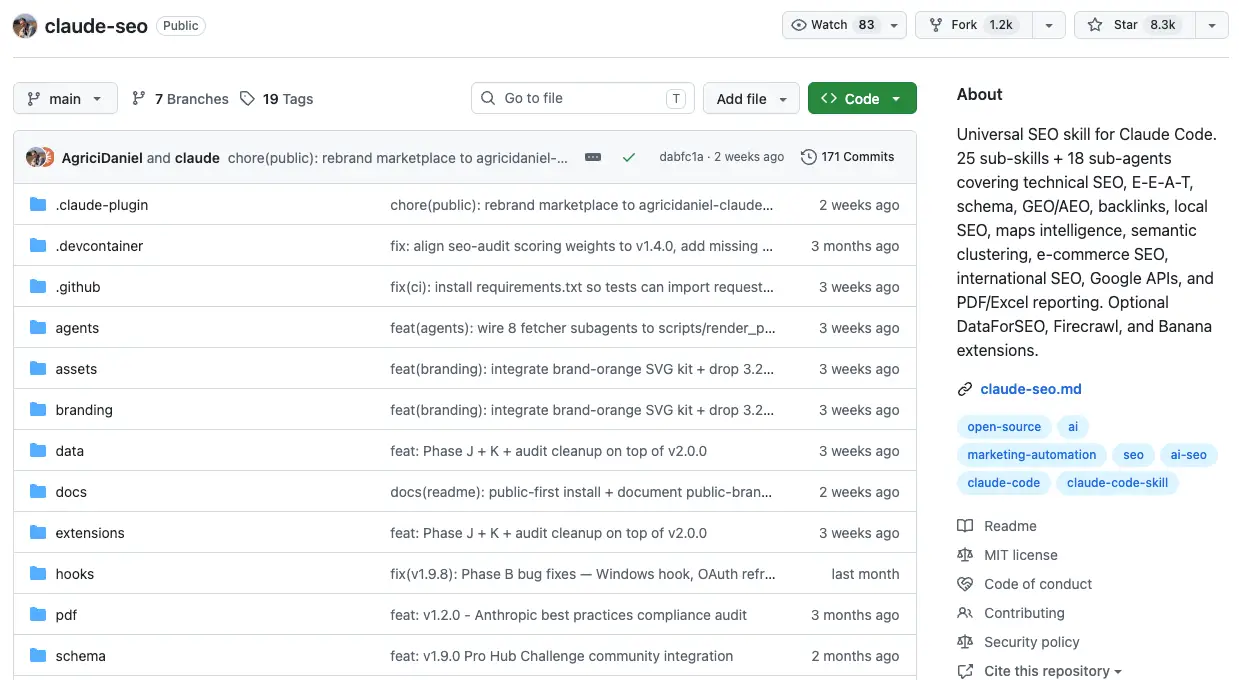Select the open-source topic tag

[1004, 427]
